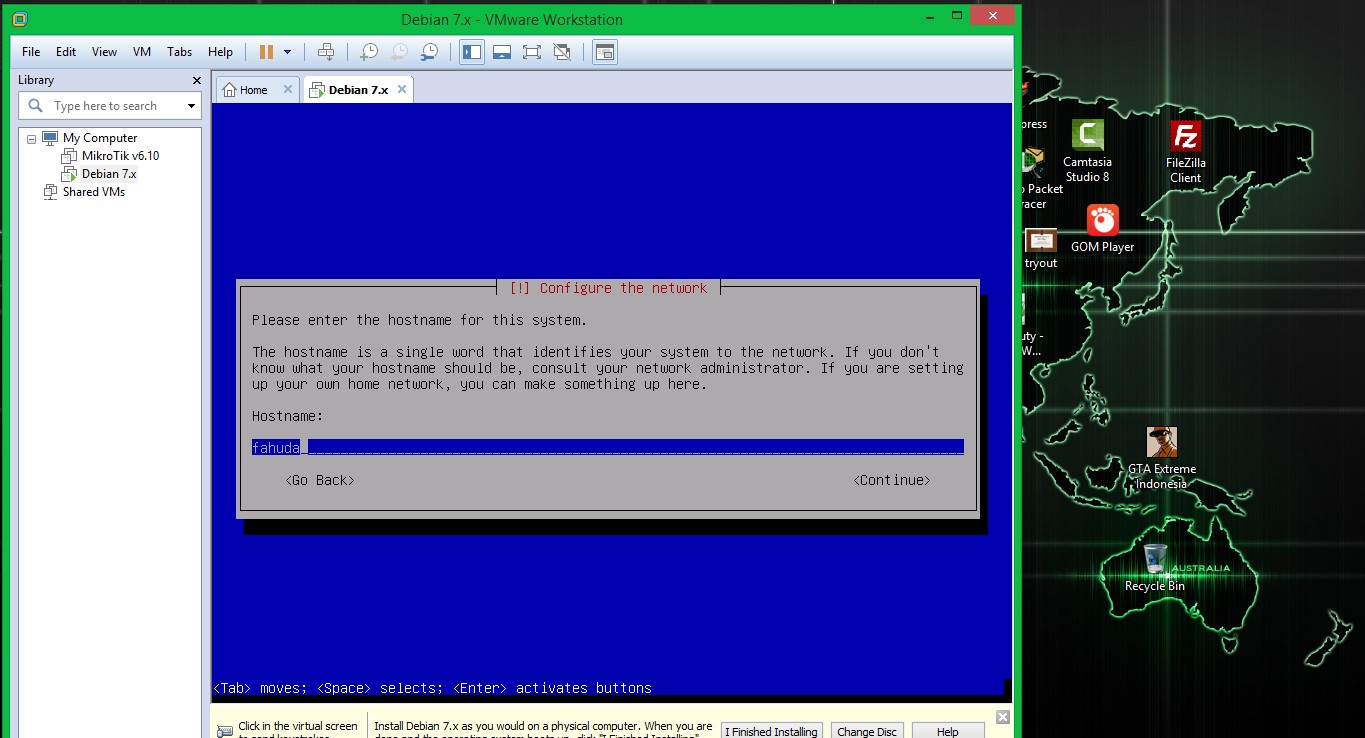The width and height of the screenshot is (1365, 738).
Task: Open the GTA Extreme Indonesia desktop icon
Action: pos(1161,459)
